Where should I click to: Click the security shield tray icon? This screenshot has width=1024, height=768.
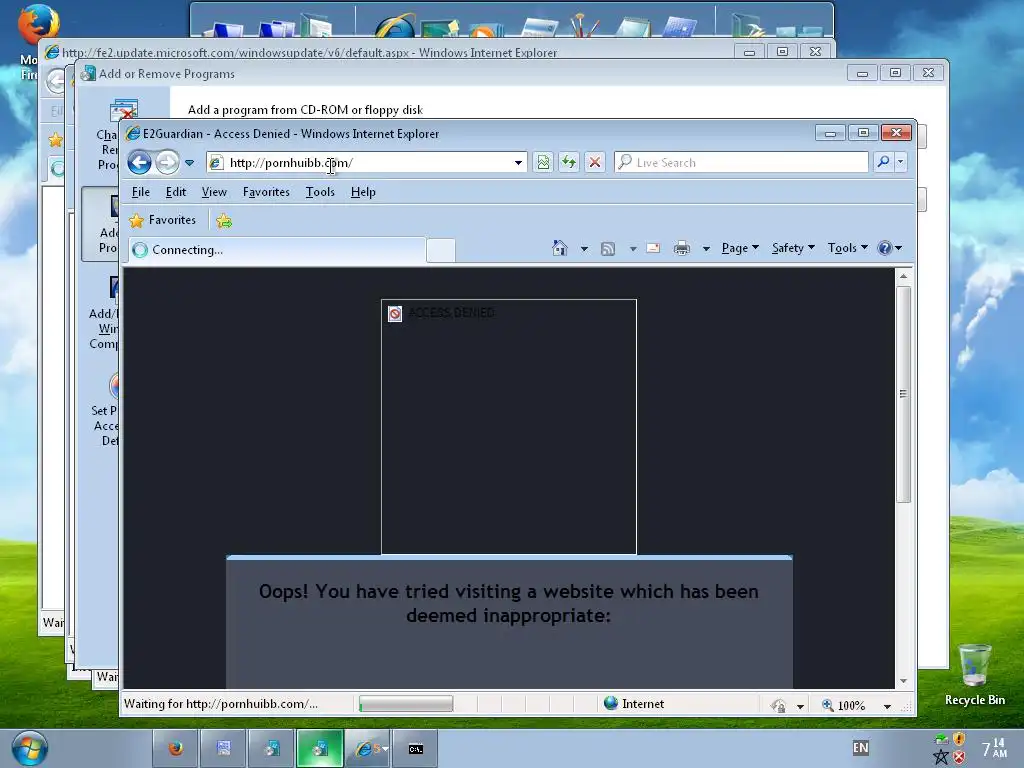tap(959, 739)
